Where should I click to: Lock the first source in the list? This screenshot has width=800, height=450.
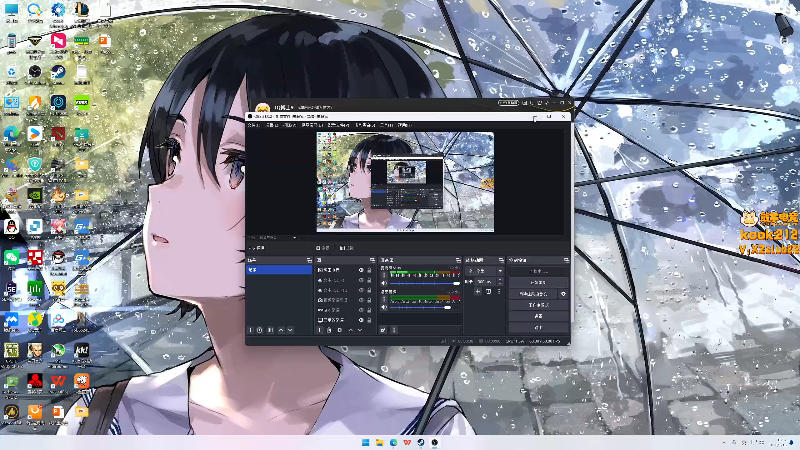click(x=369, y=270)
